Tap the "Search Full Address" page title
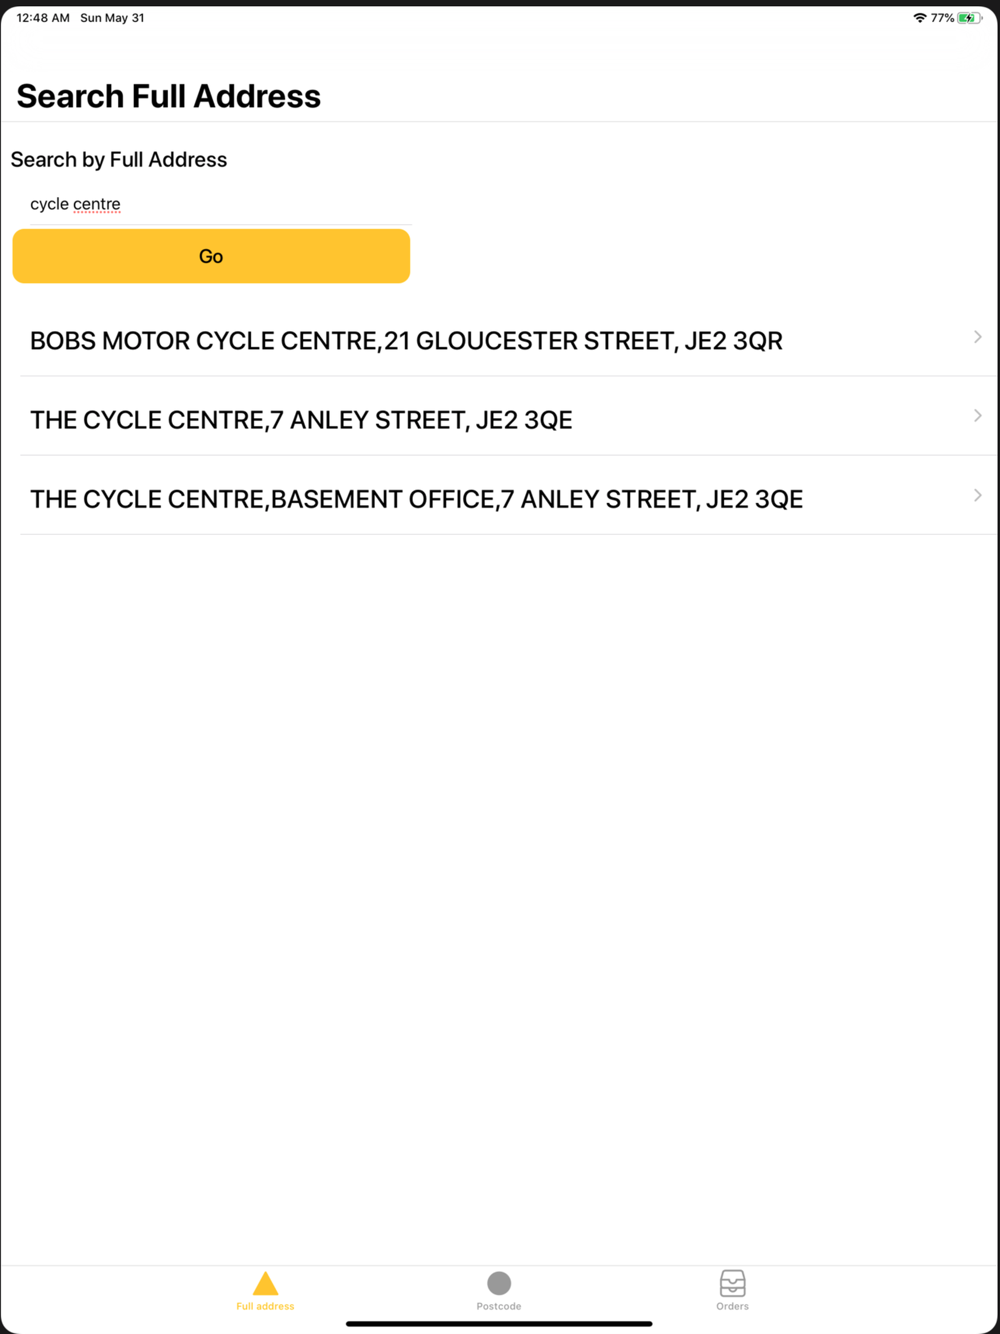The width and height of the screenshot is (1000, 1334). (x=169, y=96)
